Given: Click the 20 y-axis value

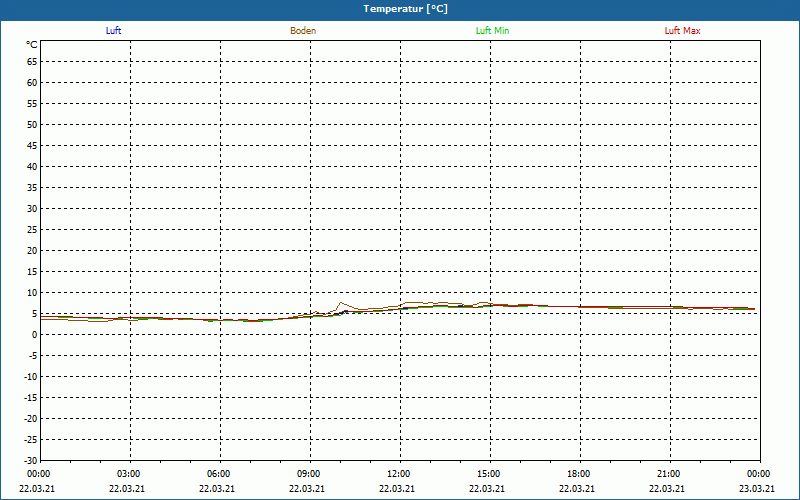Looking at the screenshot, I should coord(32,251).
